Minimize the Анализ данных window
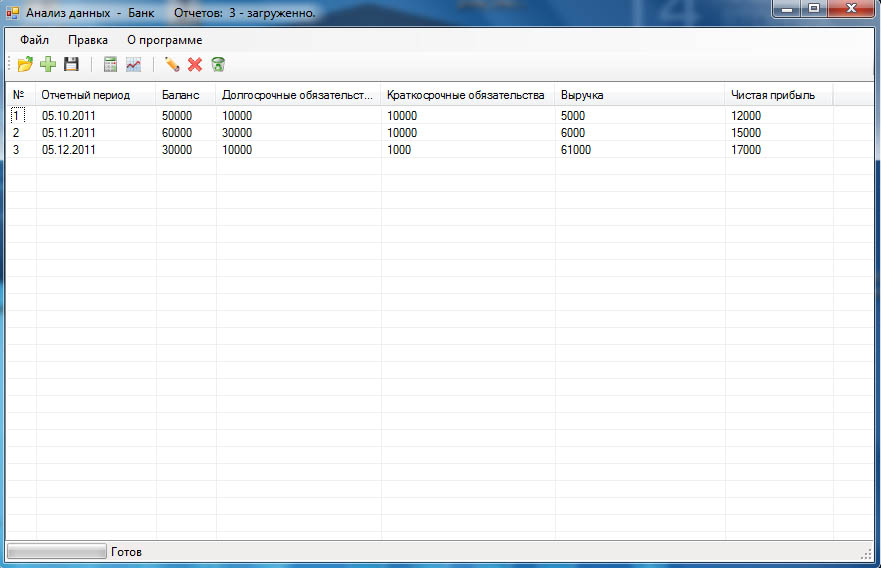Viewport: 881px width, 568px height. click(x=787, y=8)
